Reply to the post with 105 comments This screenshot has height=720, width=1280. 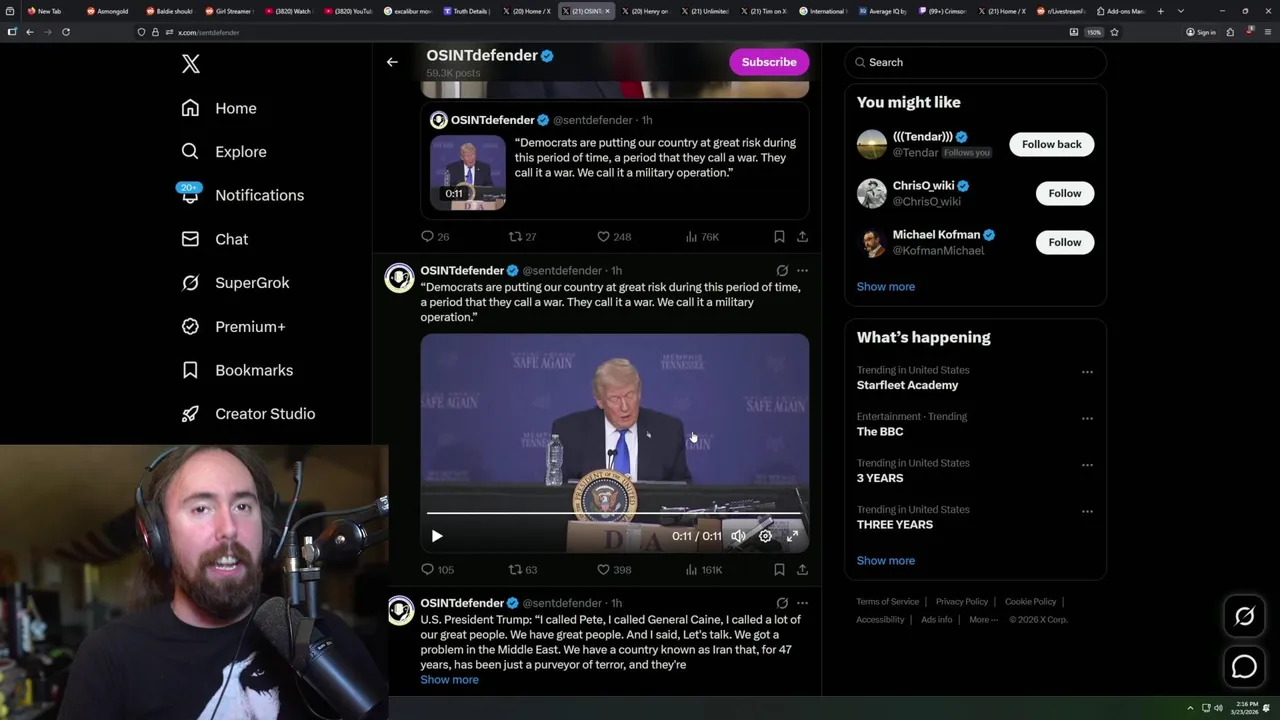coord(437,570)
